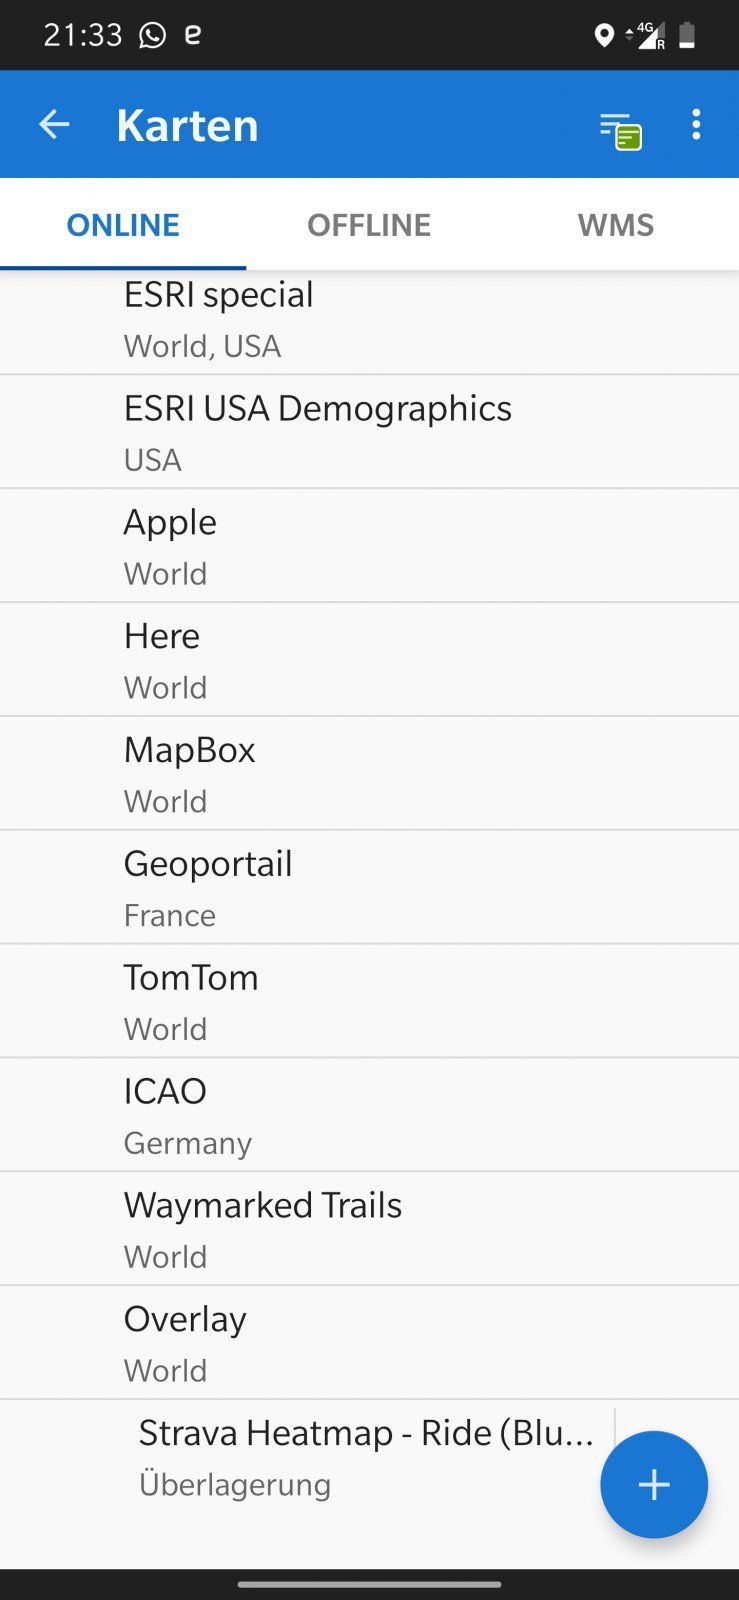Tap the back arrow in header

(54, 125)
